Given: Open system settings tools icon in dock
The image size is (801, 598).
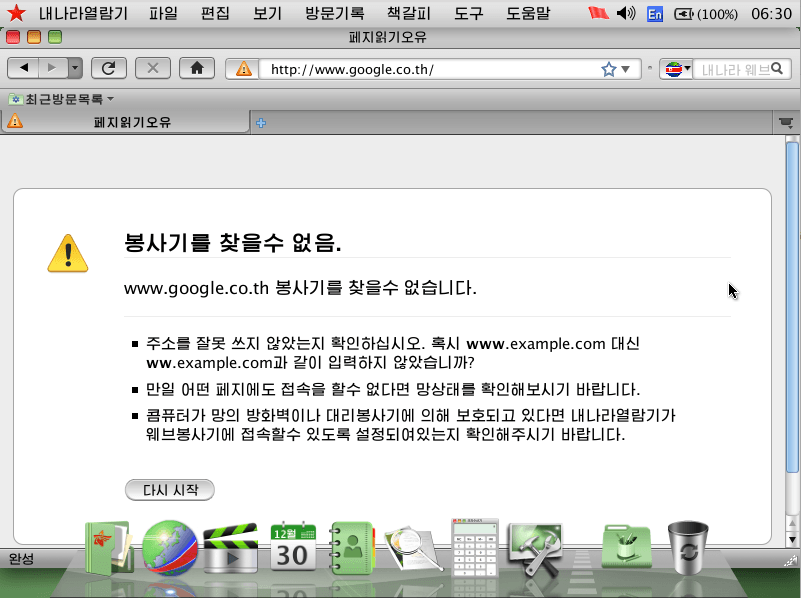Looking at the screenshot, I should click(x=535, y=549).
